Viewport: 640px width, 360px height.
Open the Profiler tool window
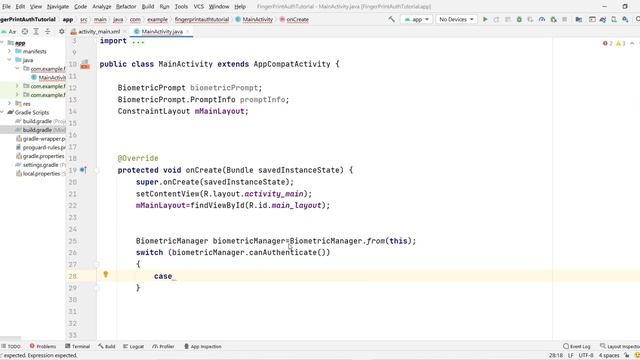pyautogui.click(x=163, y=346)
